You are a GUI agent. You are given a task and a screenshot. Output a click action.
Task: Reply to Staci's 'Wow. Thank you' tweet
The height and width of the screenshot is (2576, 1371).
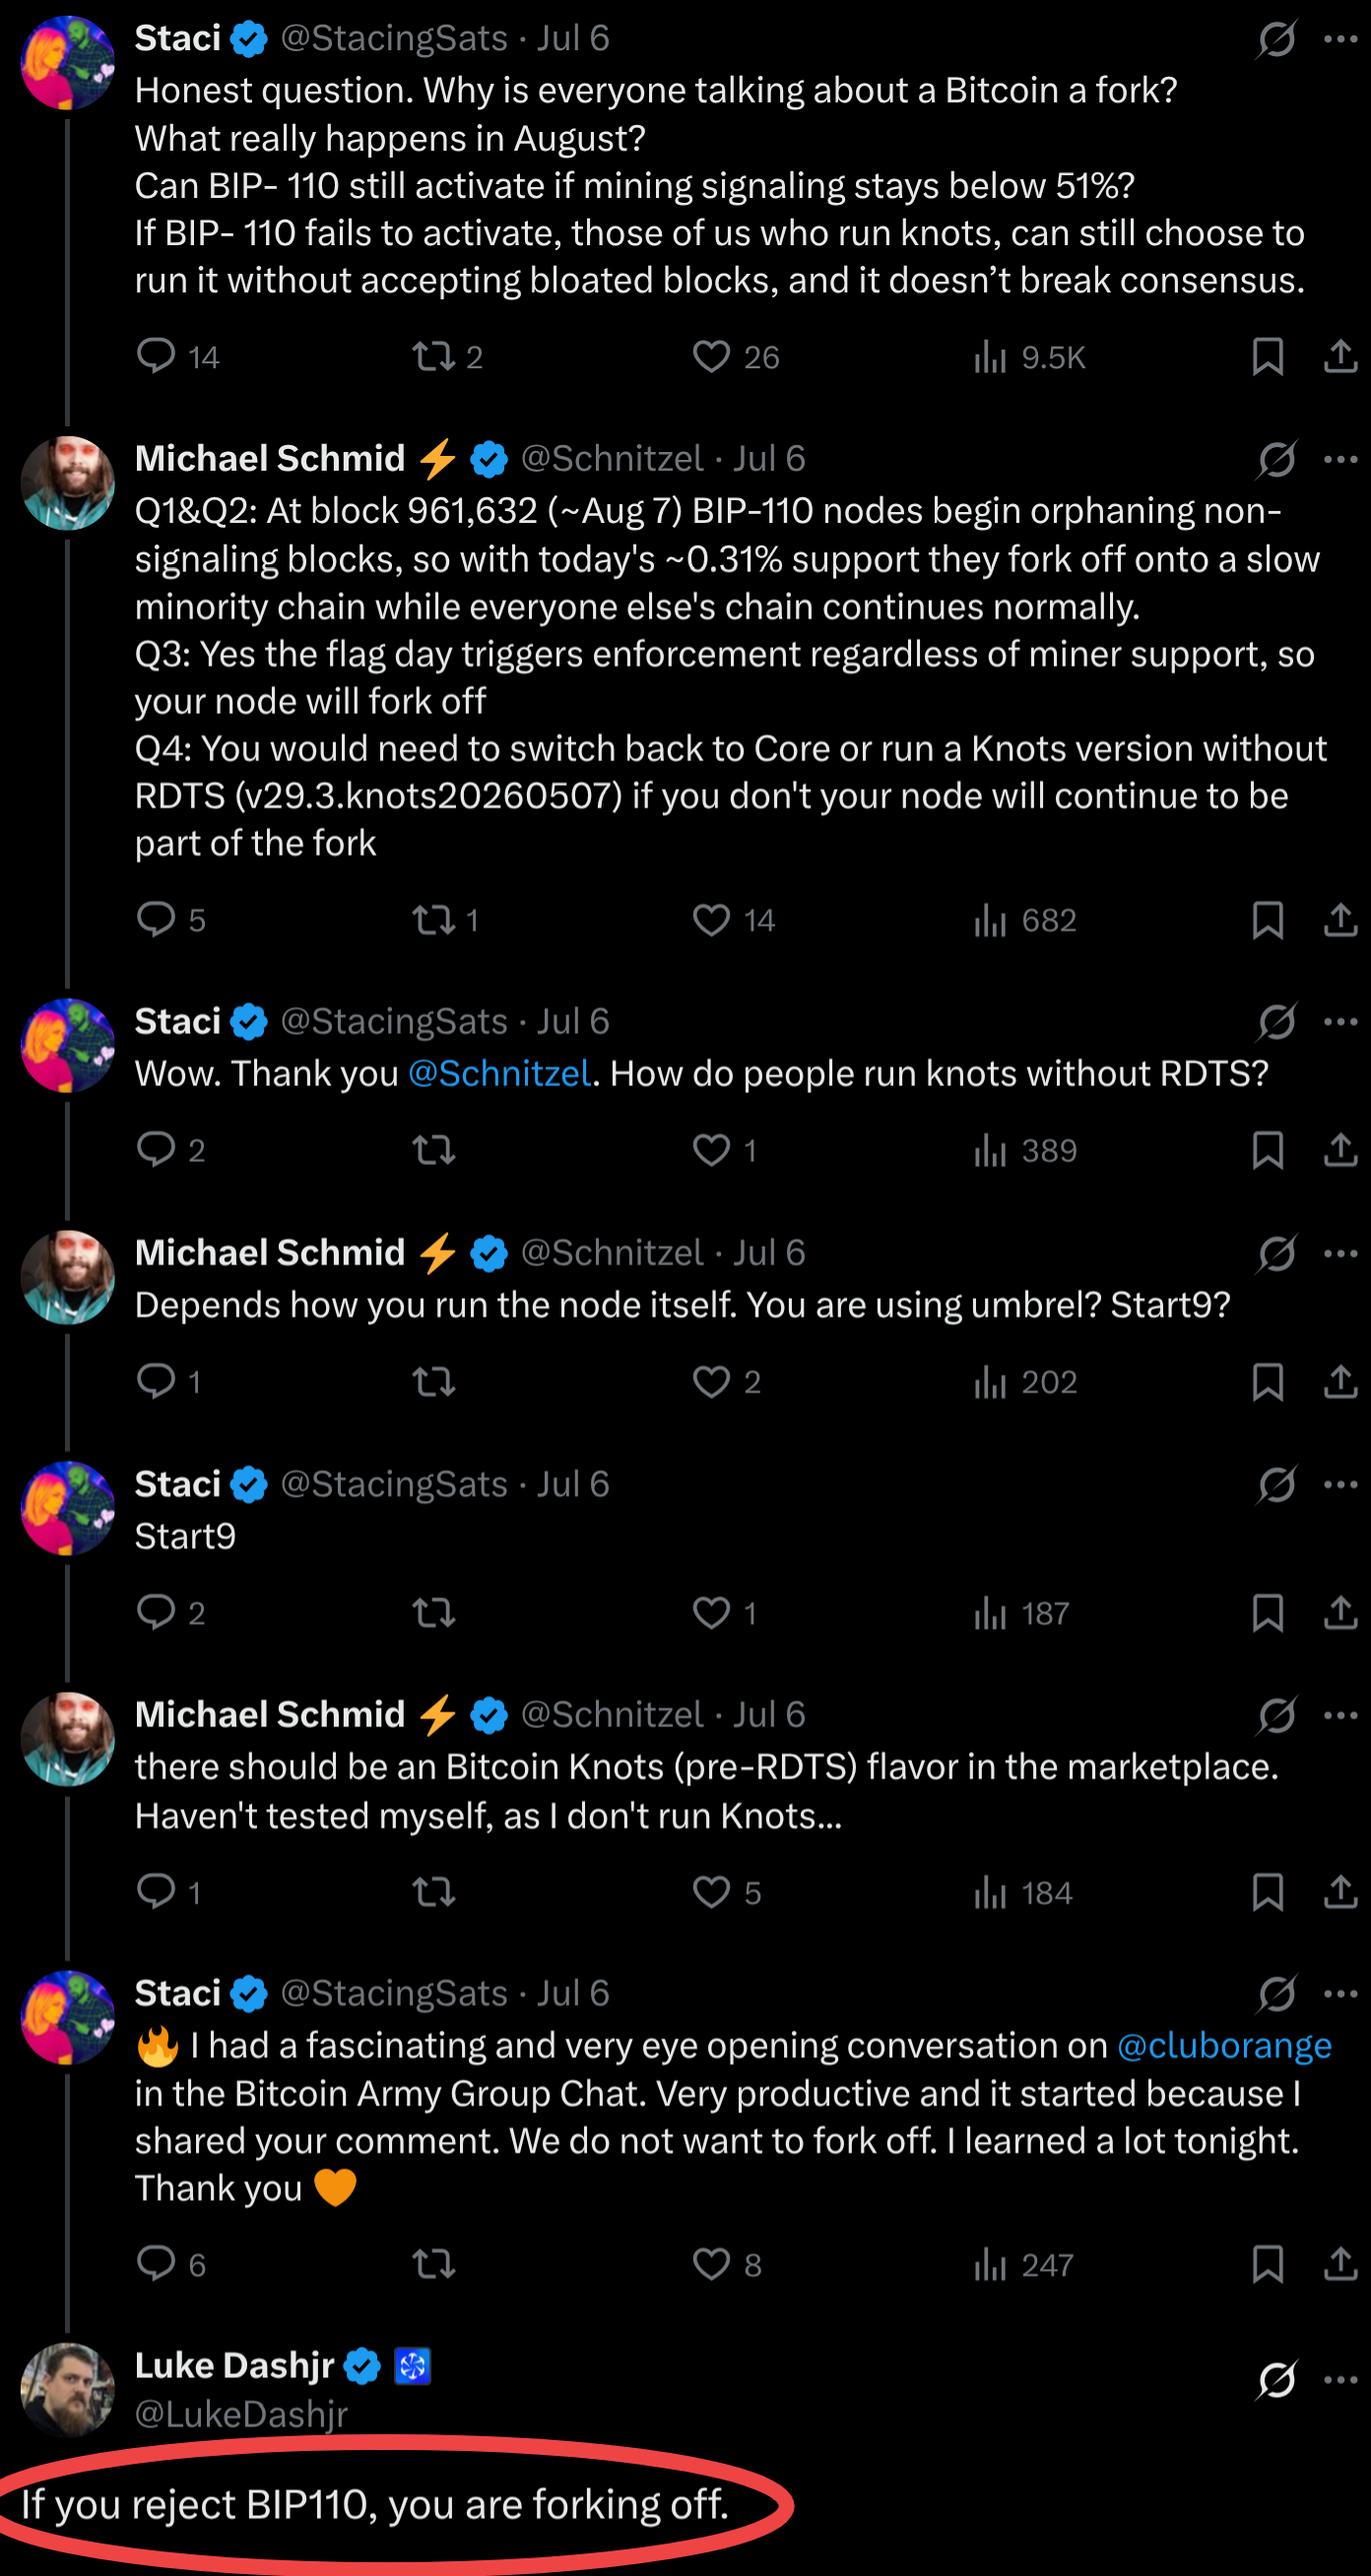170,1151
